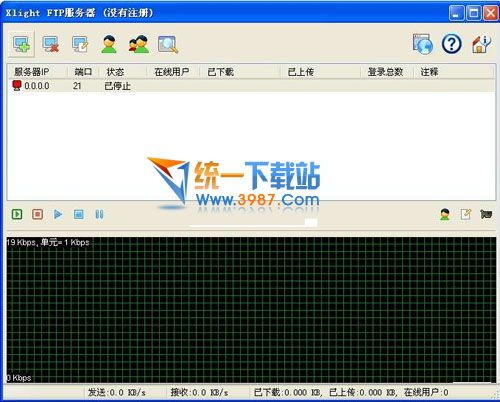Viewport: 500px width, 402px height.
Task: Click the add new virtual server icon
Action: (21, 44)
